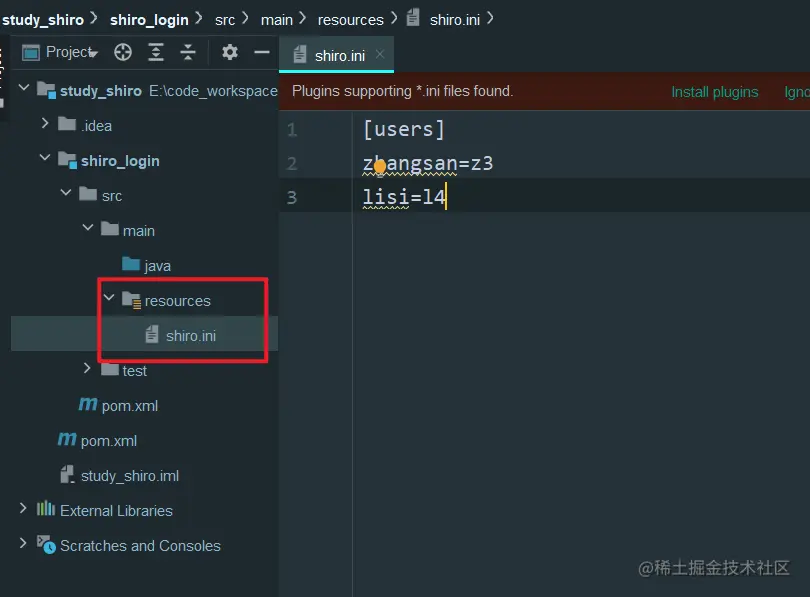Click the shiro_login module folder icon

[67, 160]
